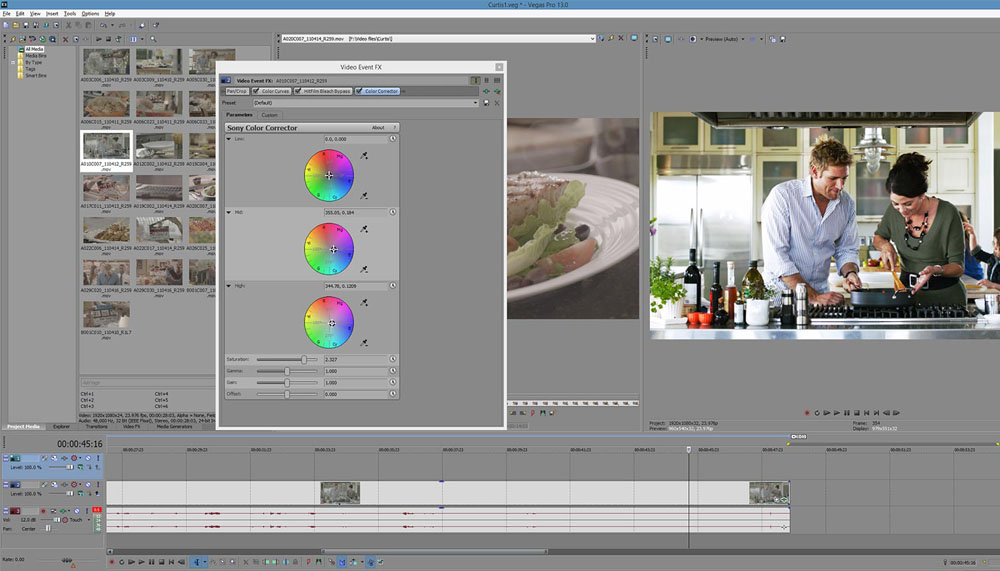Select Media Bins folder
Viewport: 1000px width, 571px height.
[36, 56]
